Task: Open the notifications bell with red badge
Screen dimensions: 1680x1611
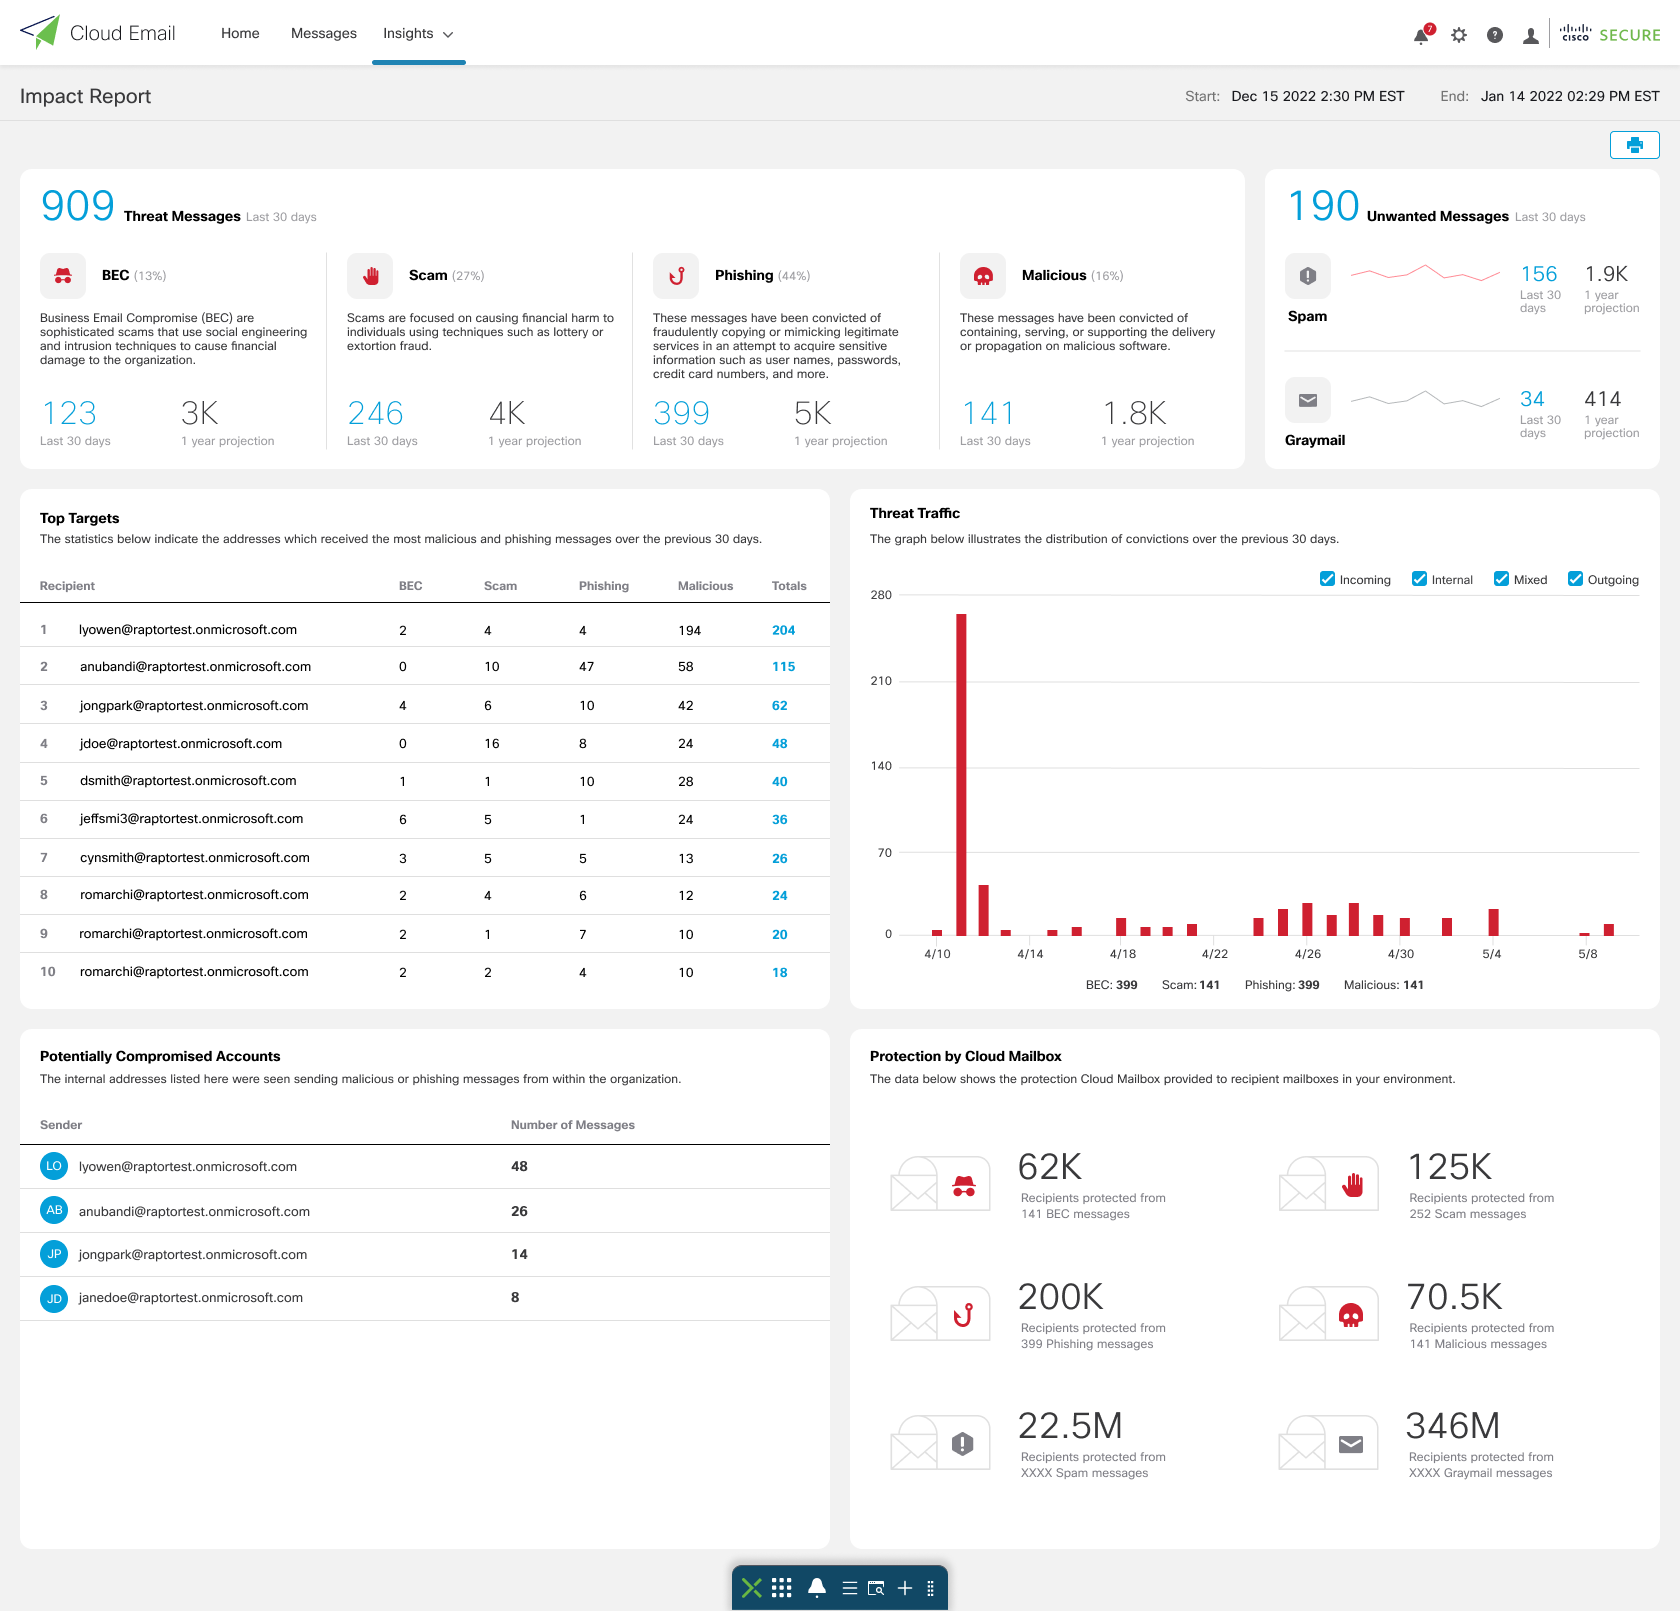Action: pyautogui.click(x=1422, y=35)
